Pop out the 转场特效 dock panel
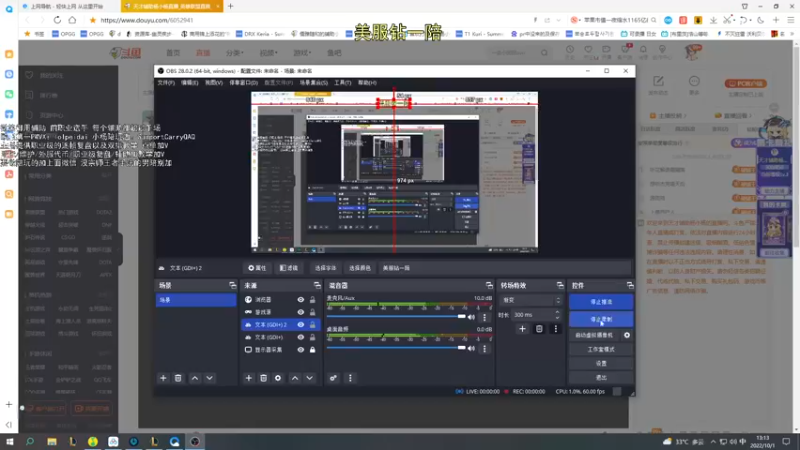Viewport: 800px width, 450px height. point(560,285)
